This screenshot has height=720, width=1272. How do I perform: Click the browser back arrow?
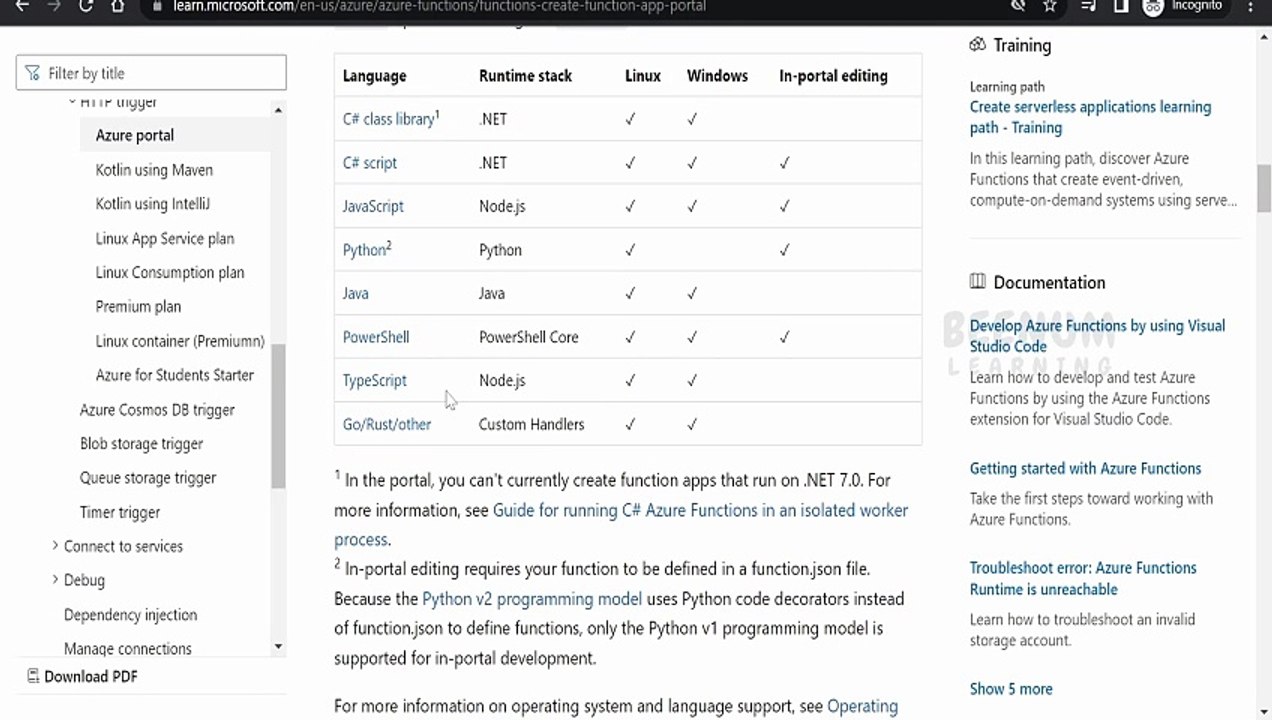21,6
